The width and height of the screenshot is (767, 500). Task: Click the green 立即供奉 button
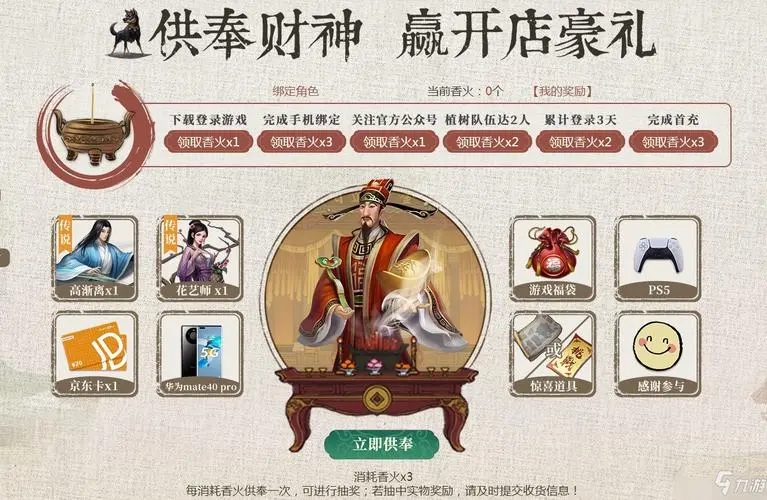point(382,444)
